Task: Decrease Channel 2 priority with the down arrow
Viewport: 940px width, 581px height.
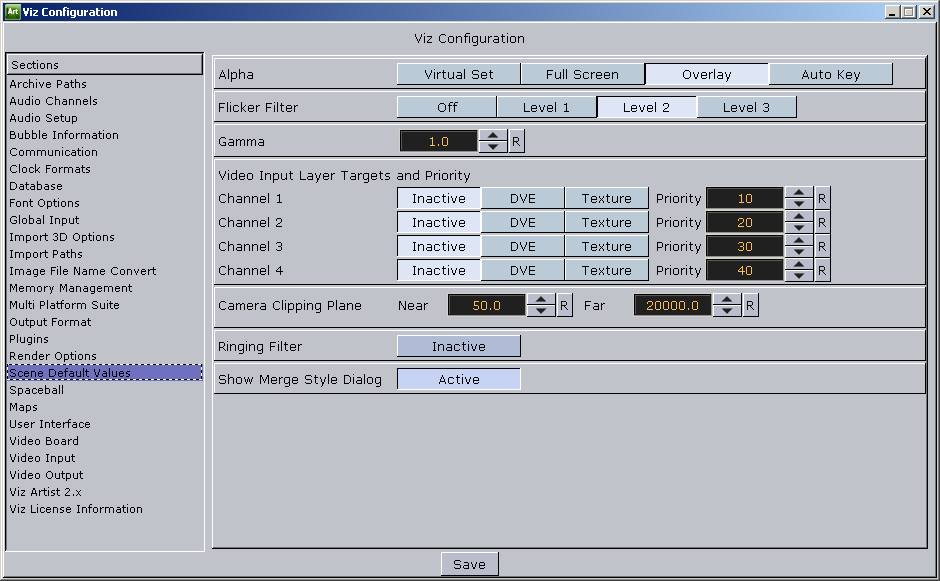Action: (x=798, y=227)
